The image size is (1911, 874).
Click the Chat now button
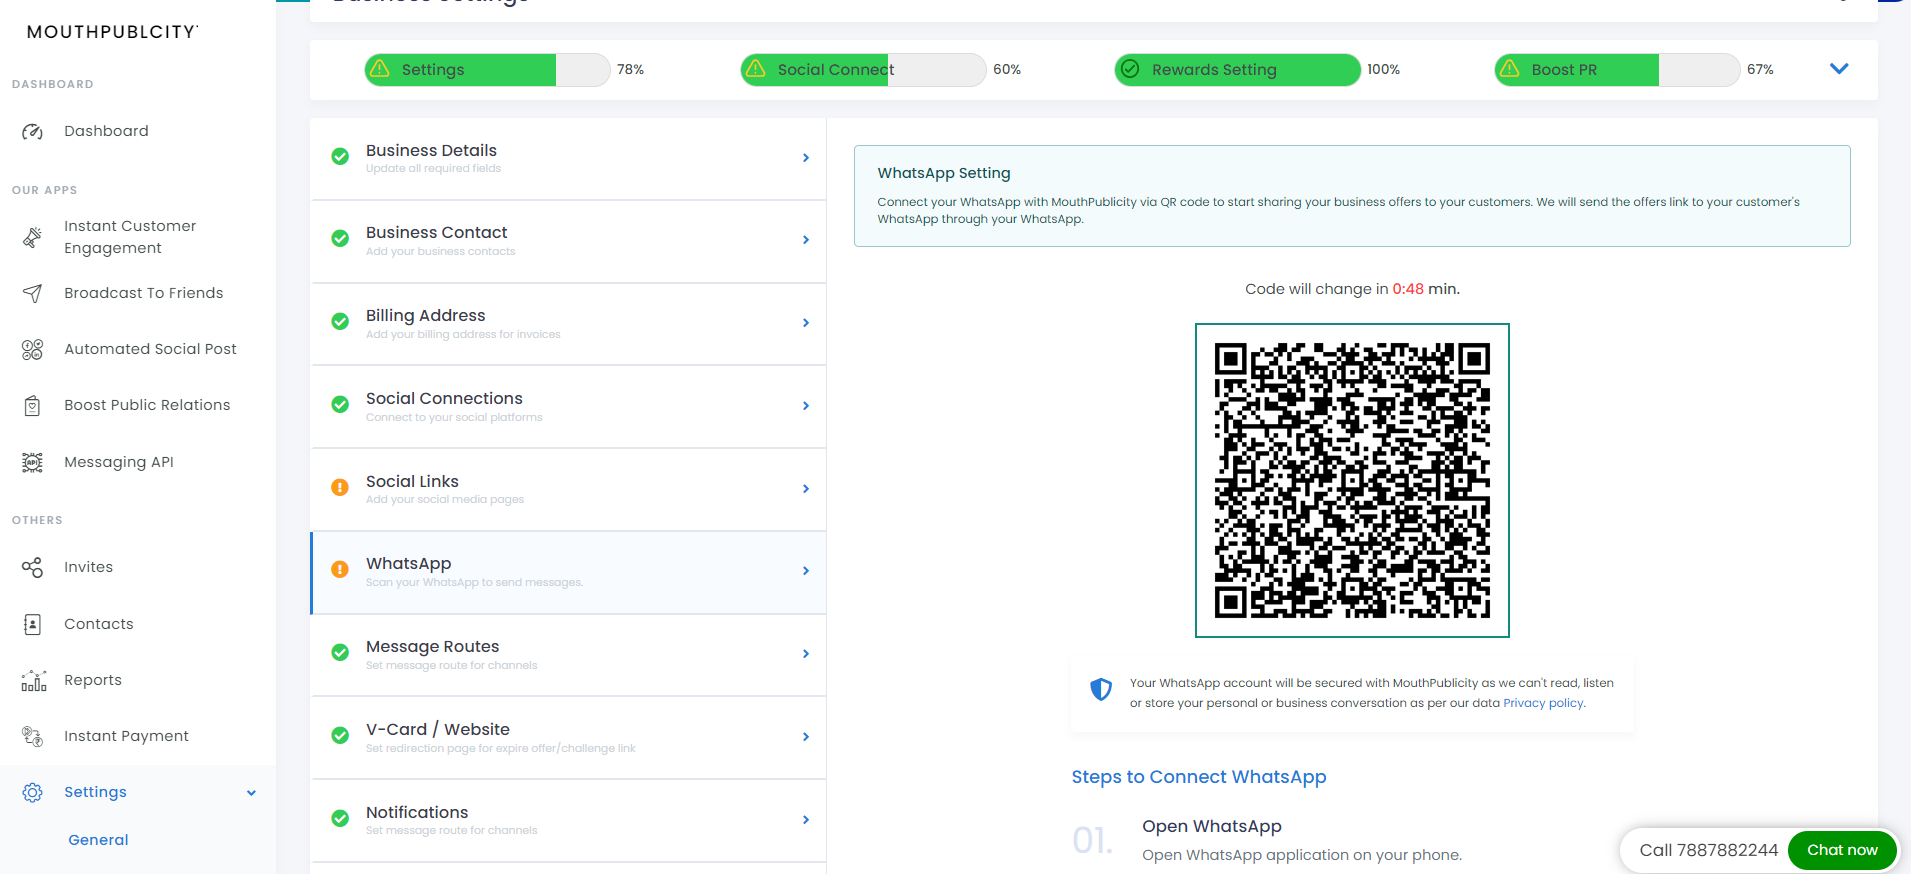coord(1842,850)
